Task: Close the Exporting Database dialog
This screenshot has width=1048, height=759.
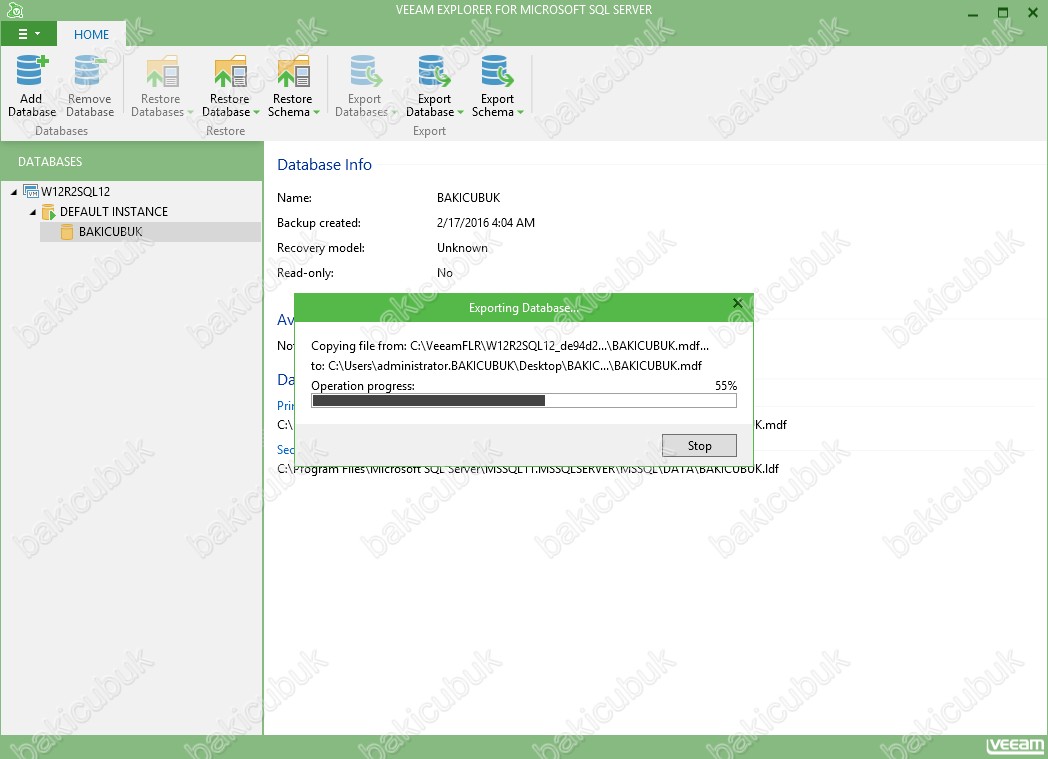Action: pos(737,303)
